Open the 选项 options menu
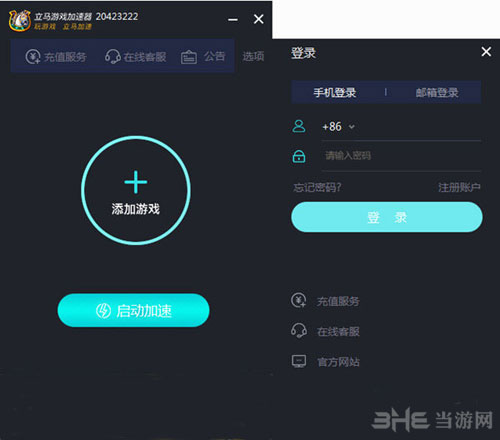The height and width of the screenshot is (440, 500). (x=253, y=56)
